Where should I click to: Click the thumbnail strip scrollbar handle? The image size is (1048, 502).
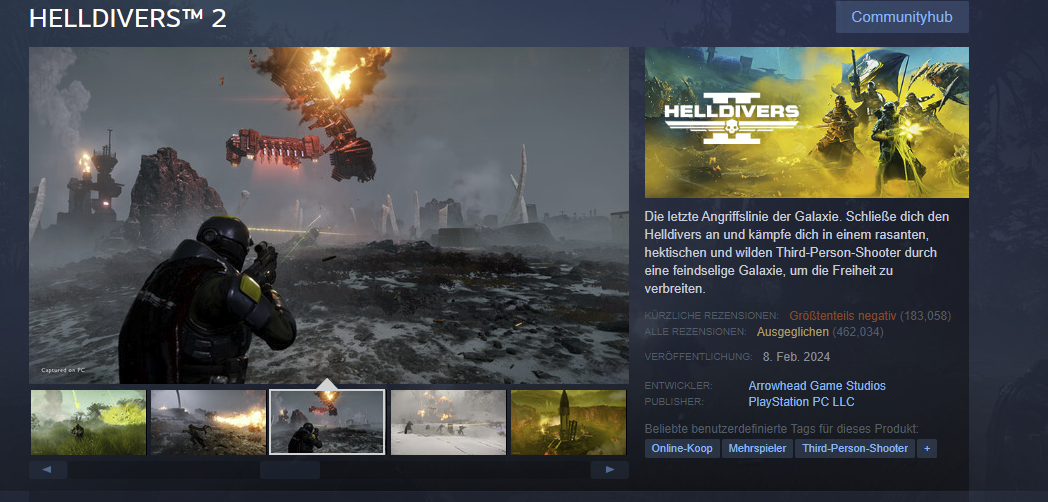click(x=289, y=470)
